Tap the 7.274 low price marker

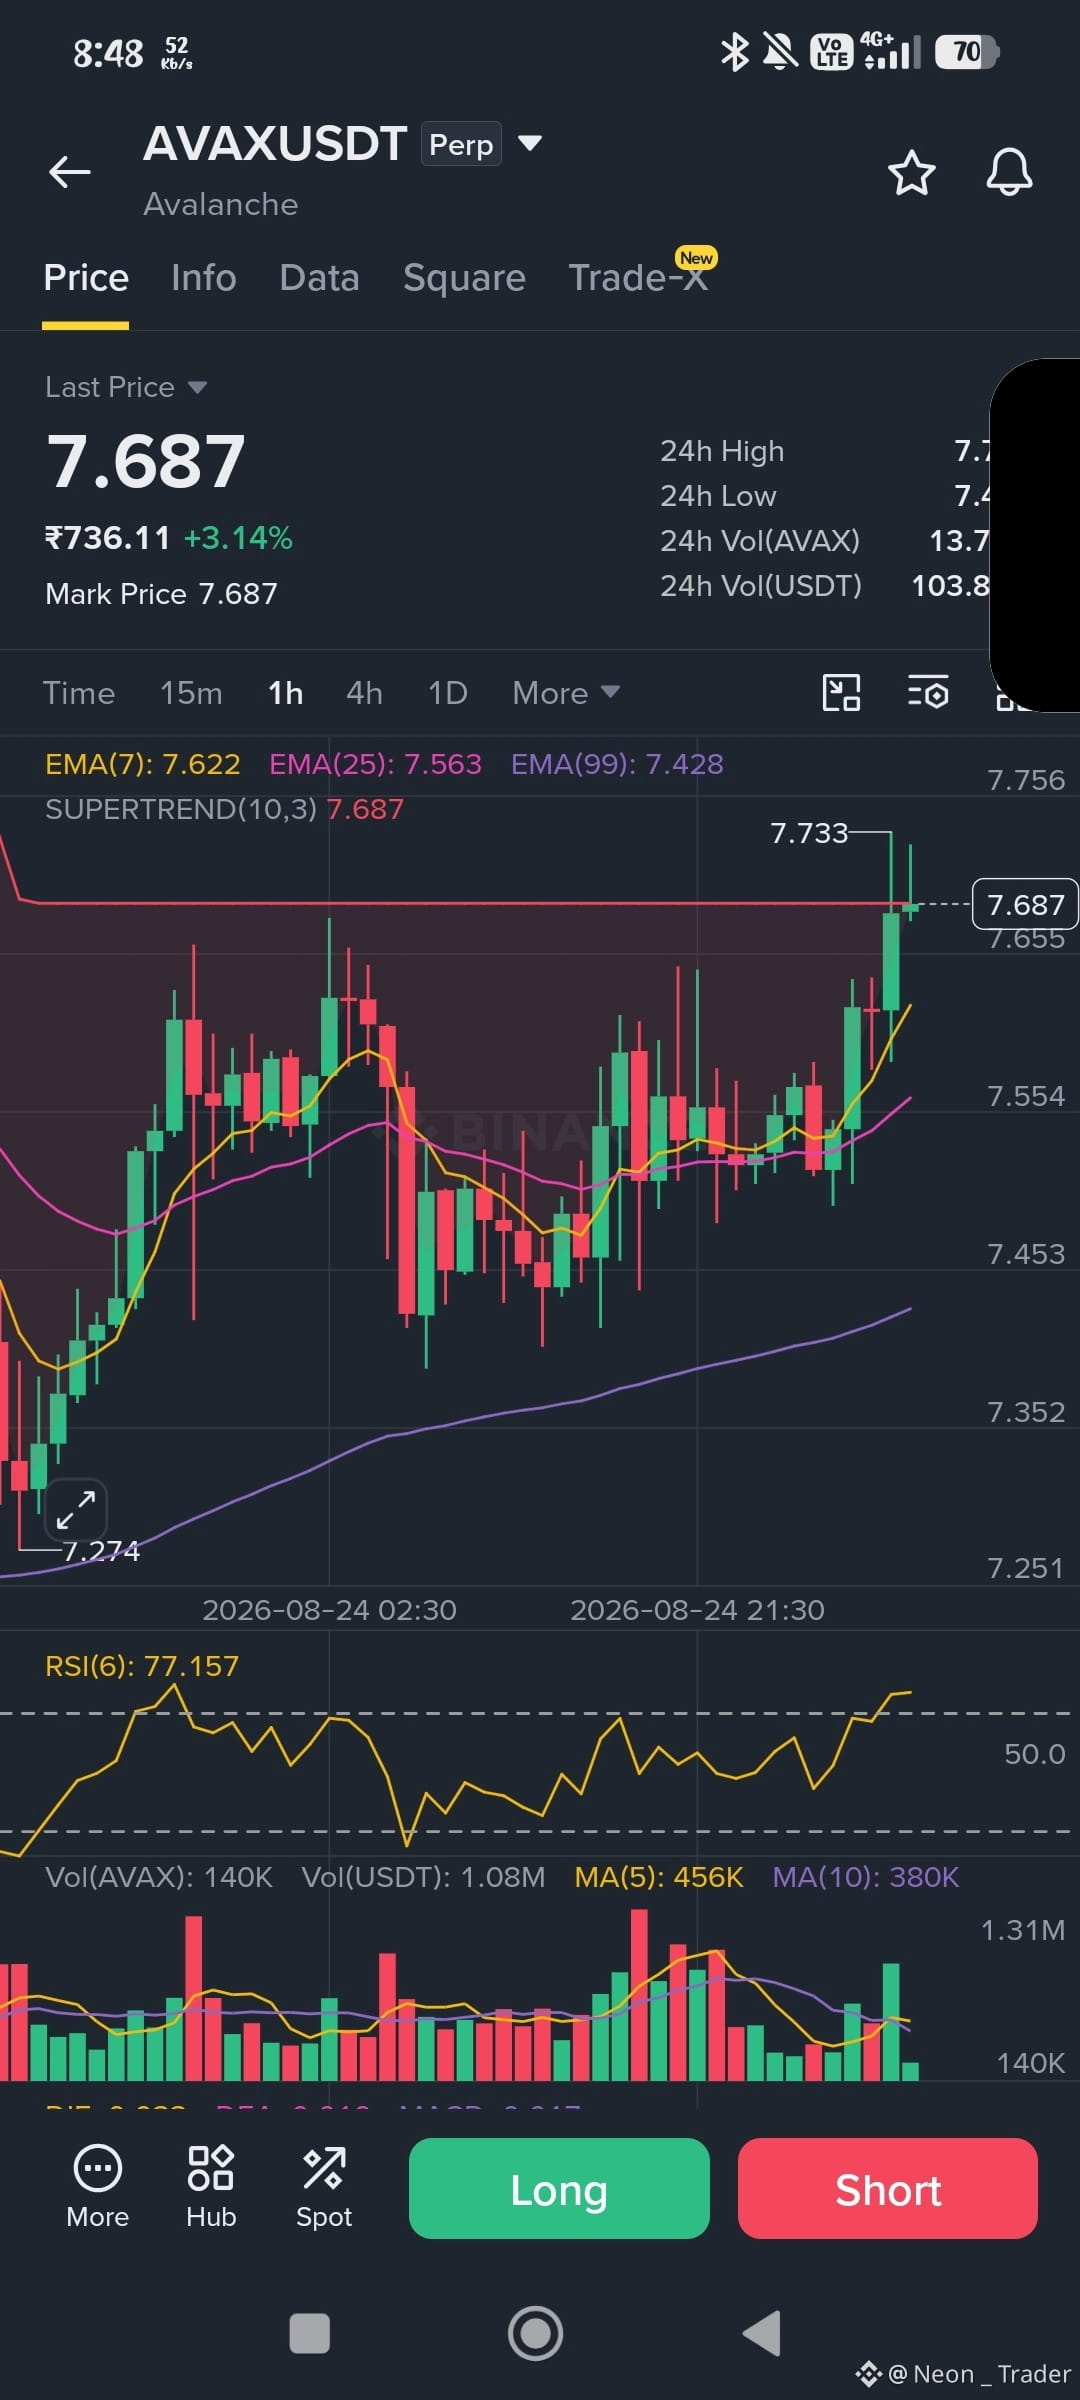(101, 1551)
